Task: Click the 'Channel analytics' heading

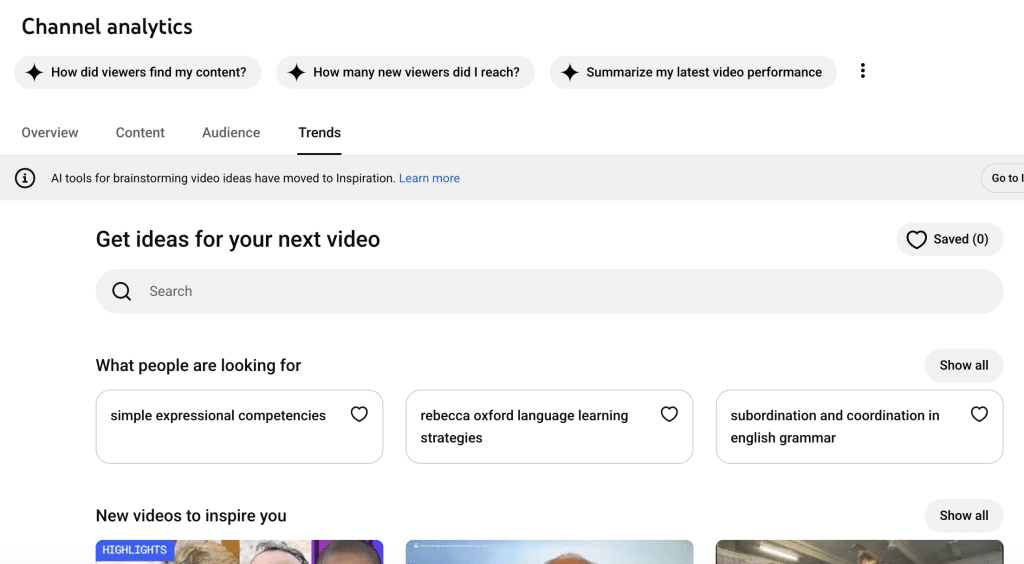Action: [x=107, y=27]
